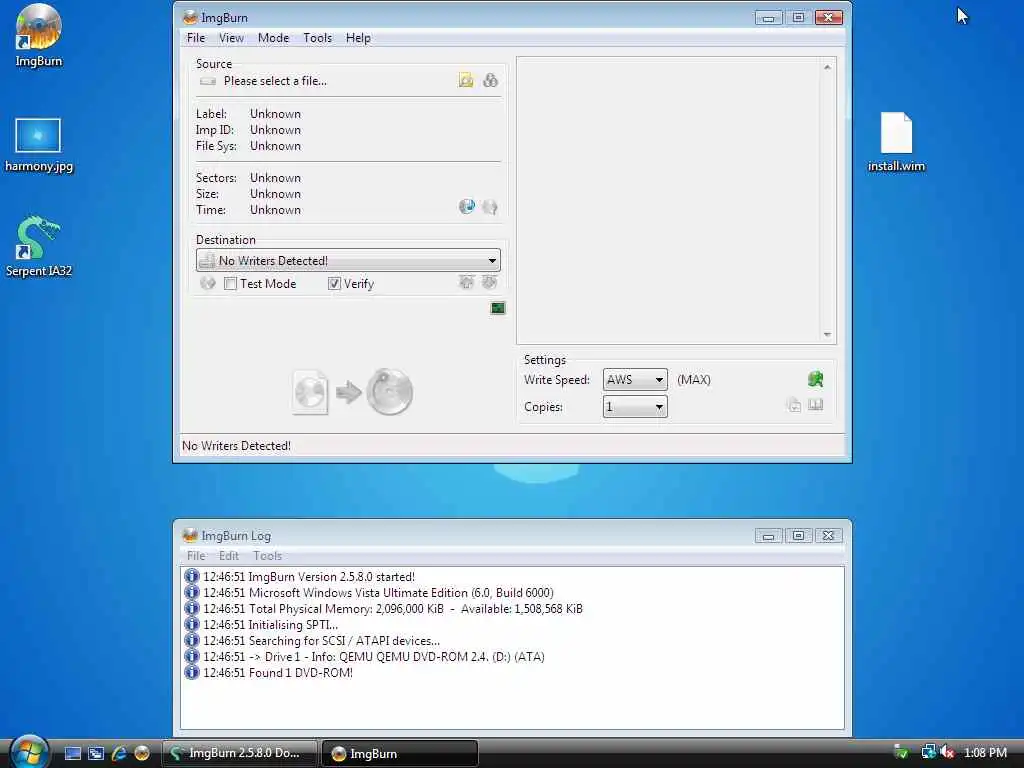The image size is (1024, 768).
Task: Open the File menu in ImgBurn
Action: click(196, 38)
